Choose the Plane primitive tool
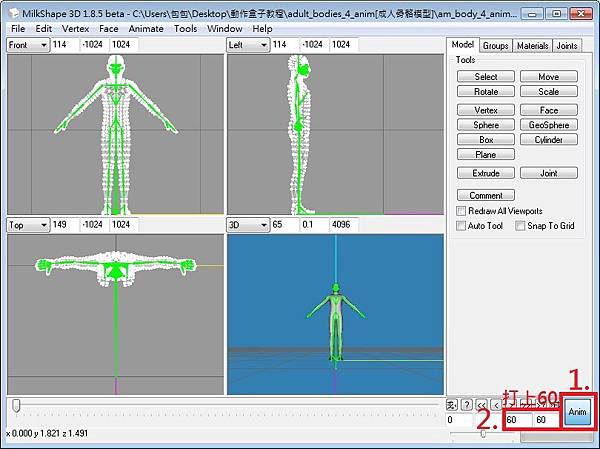Image resolution: width=600 pixels, height=449 pixels. point(486,155)
